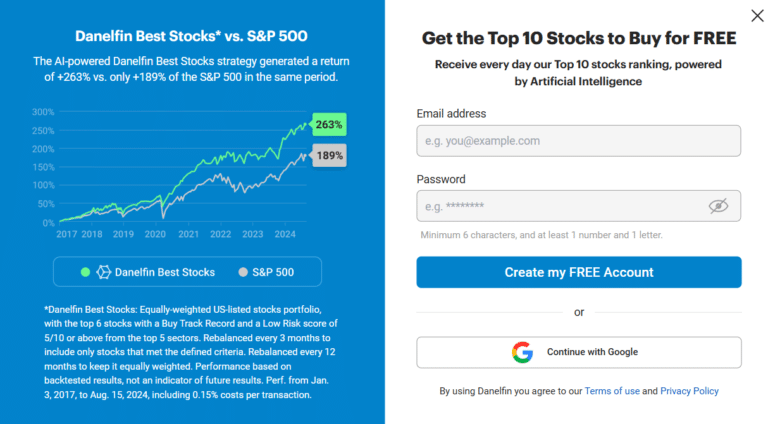
Task: Click the Danelfin logo icon in the legend
Action: pyautogui.click(x=103, y=272)
